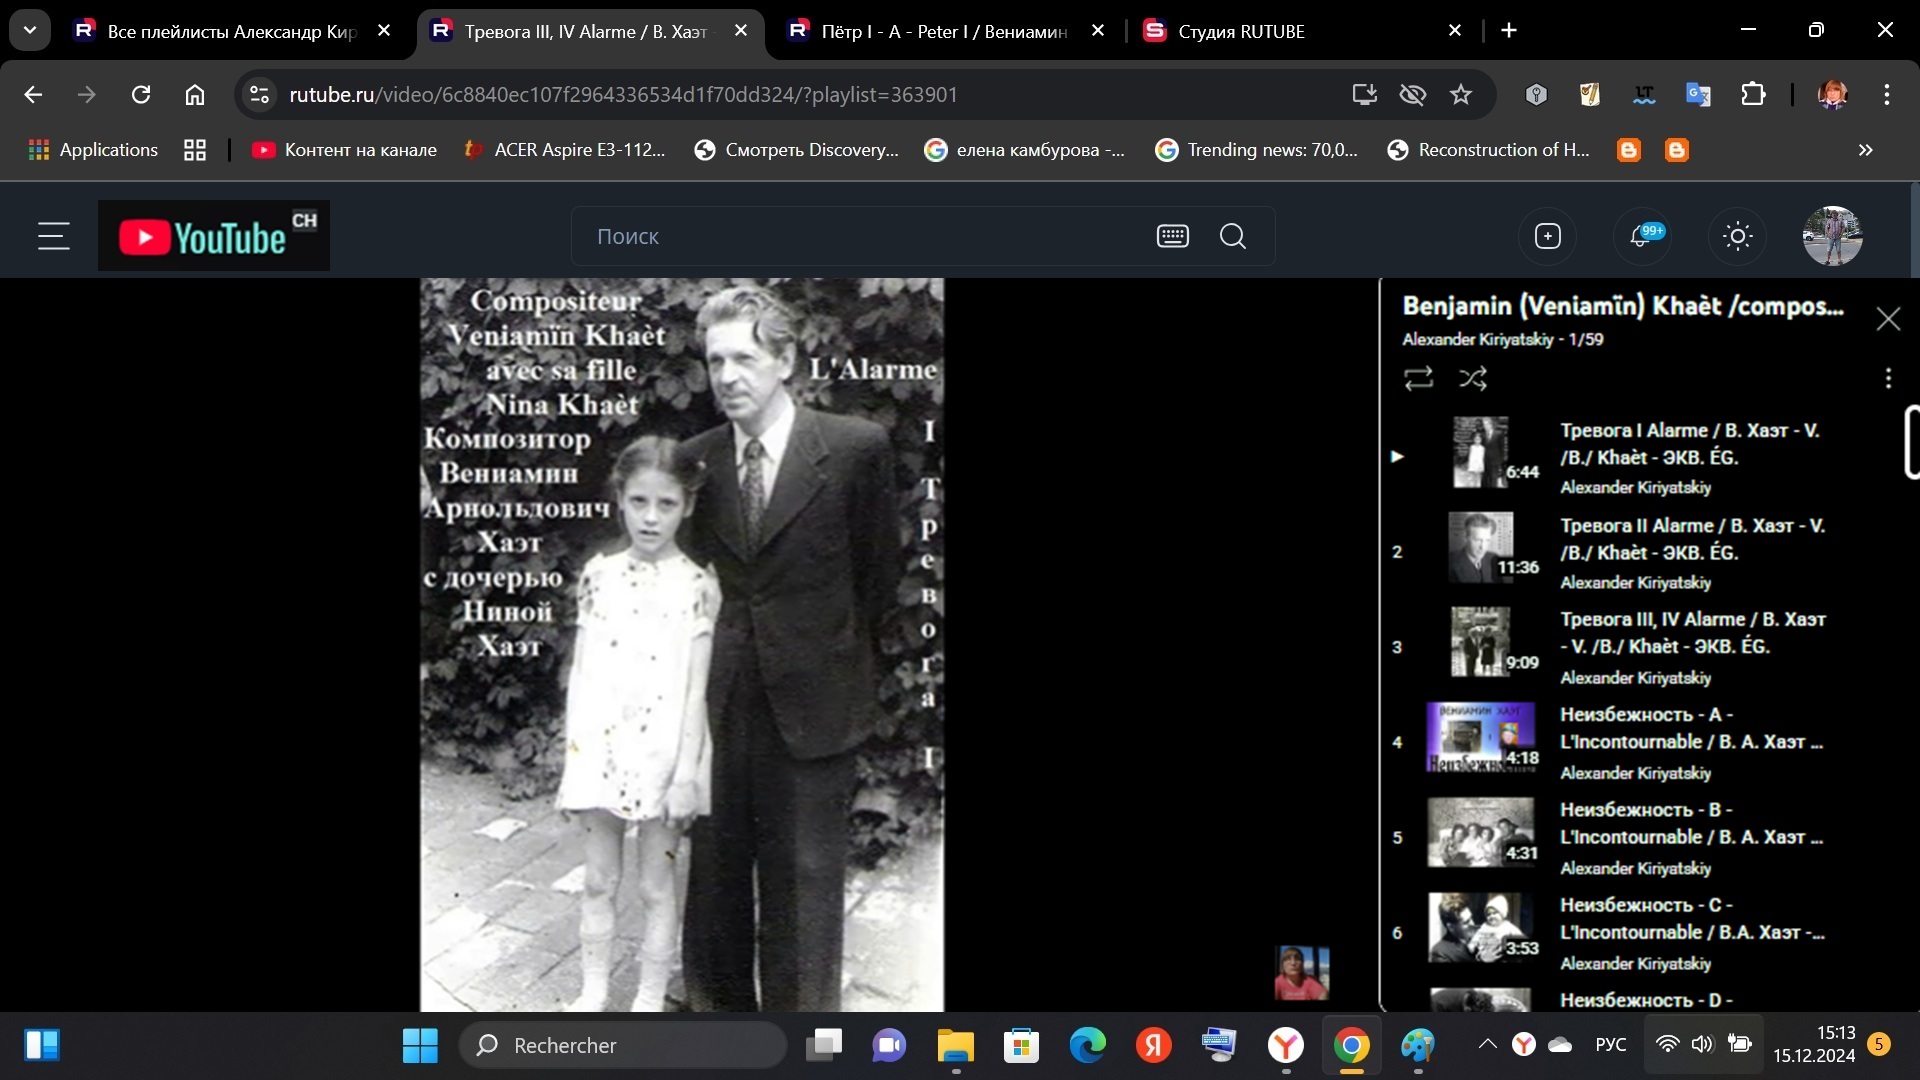This screenshot has height=1080, width=1920.
Task: Close the playlist panel
Action: [1888, 319]
